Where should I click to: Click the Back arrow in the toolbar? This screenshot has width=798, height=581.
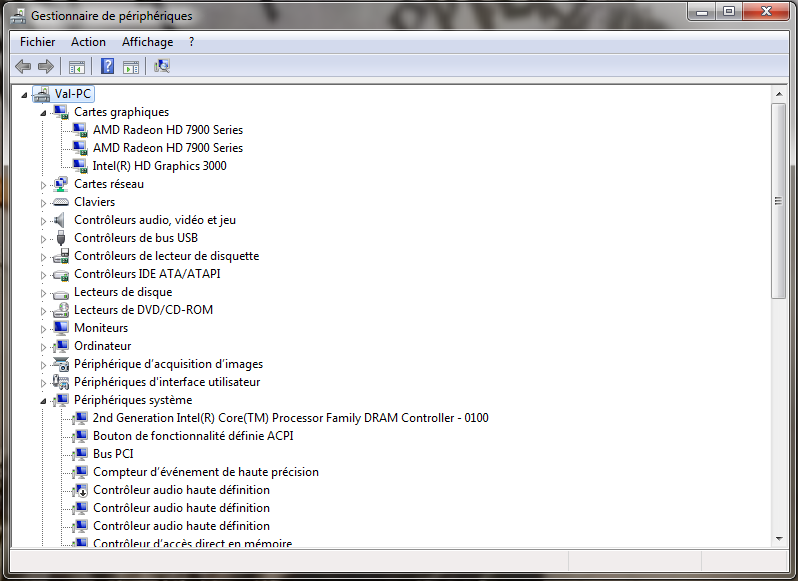(23, 67)
